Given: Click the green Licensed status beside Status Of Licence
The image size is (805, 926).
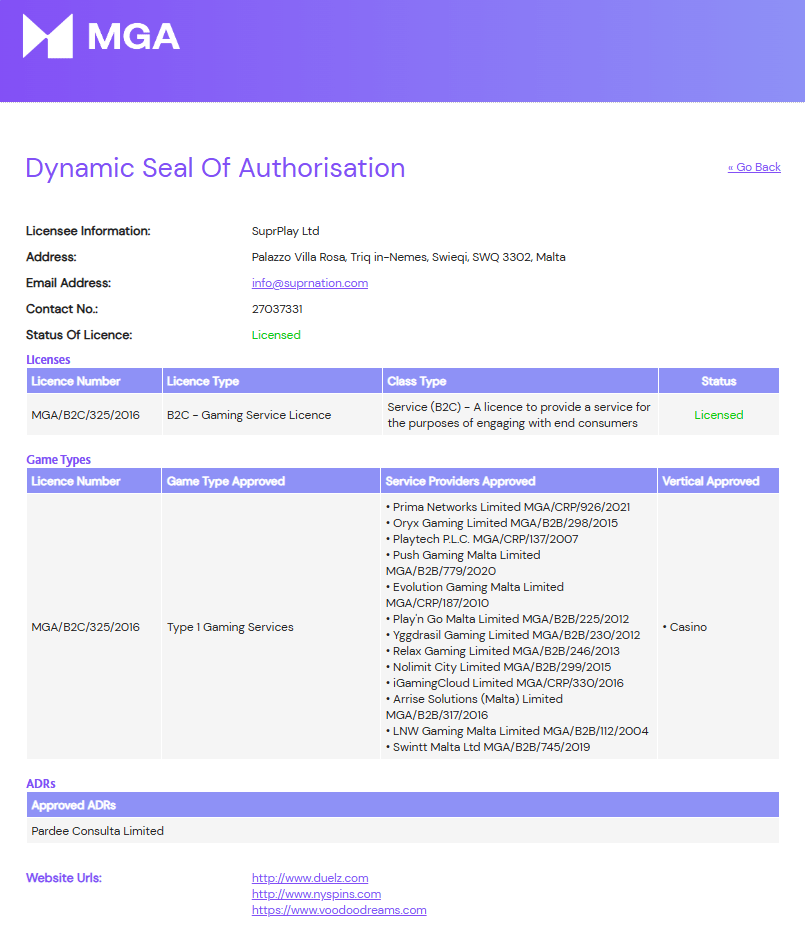Looking at the screenshot, I should pos(276,335).
